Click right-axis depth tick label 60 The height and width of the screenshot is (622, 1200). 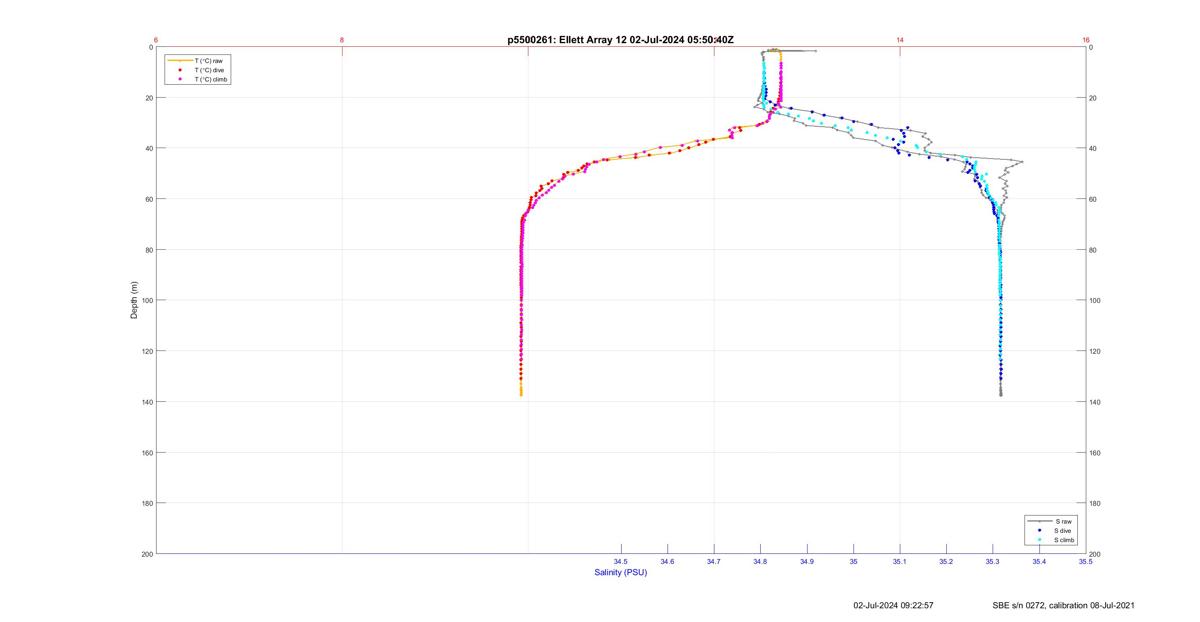[x=1093, y=199]
